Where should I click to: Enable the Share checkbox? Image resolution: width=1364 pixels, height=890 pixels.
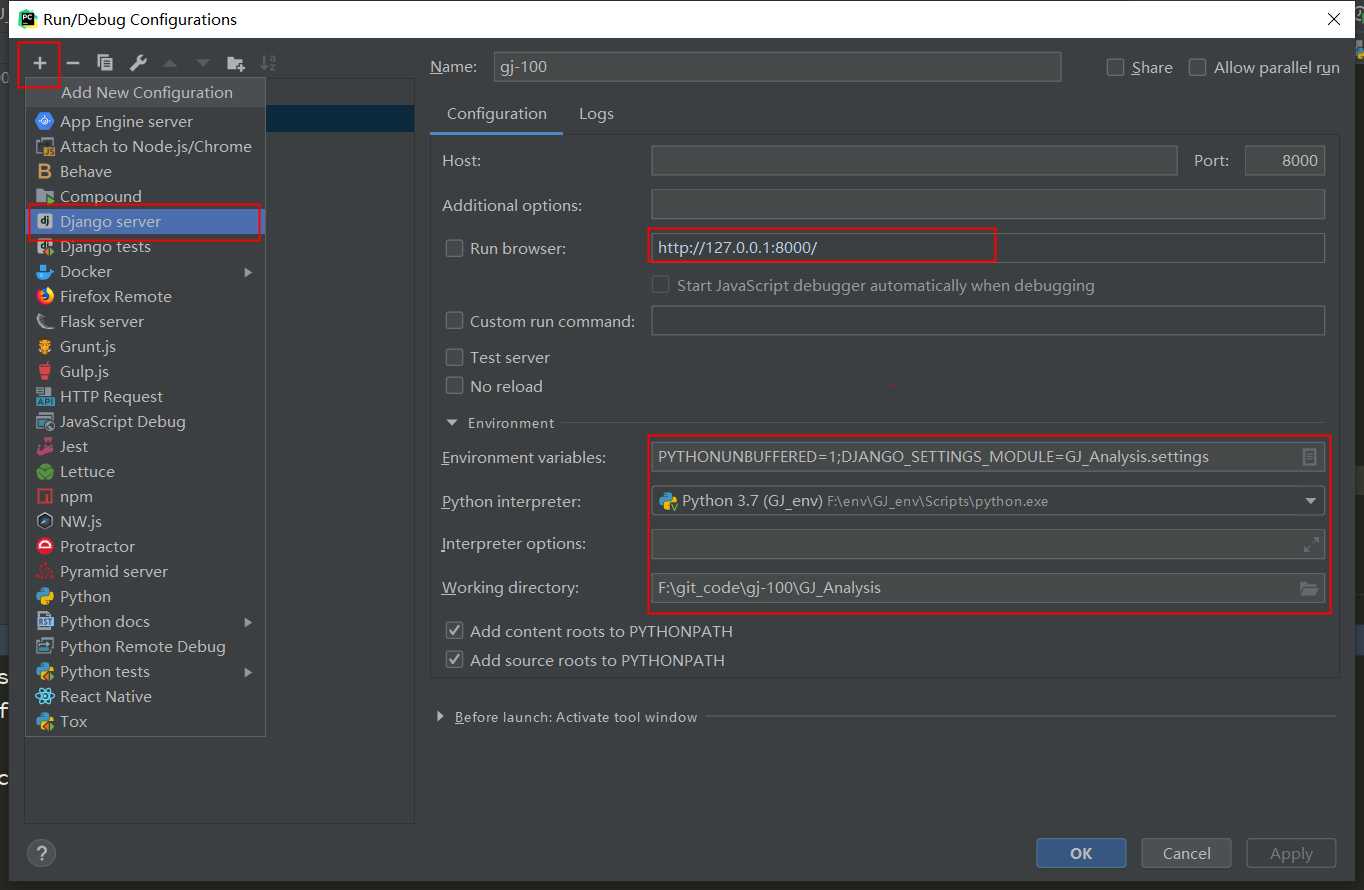point(1116,67)
